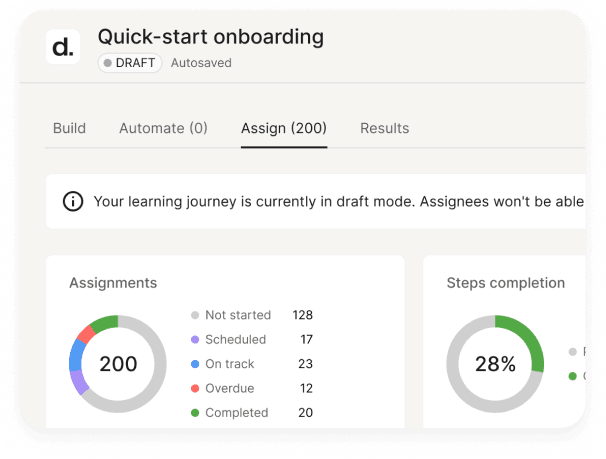This screenshot has height=459, width=606.
Task: Click the Steps completion card heading
Action: (505, 283)
